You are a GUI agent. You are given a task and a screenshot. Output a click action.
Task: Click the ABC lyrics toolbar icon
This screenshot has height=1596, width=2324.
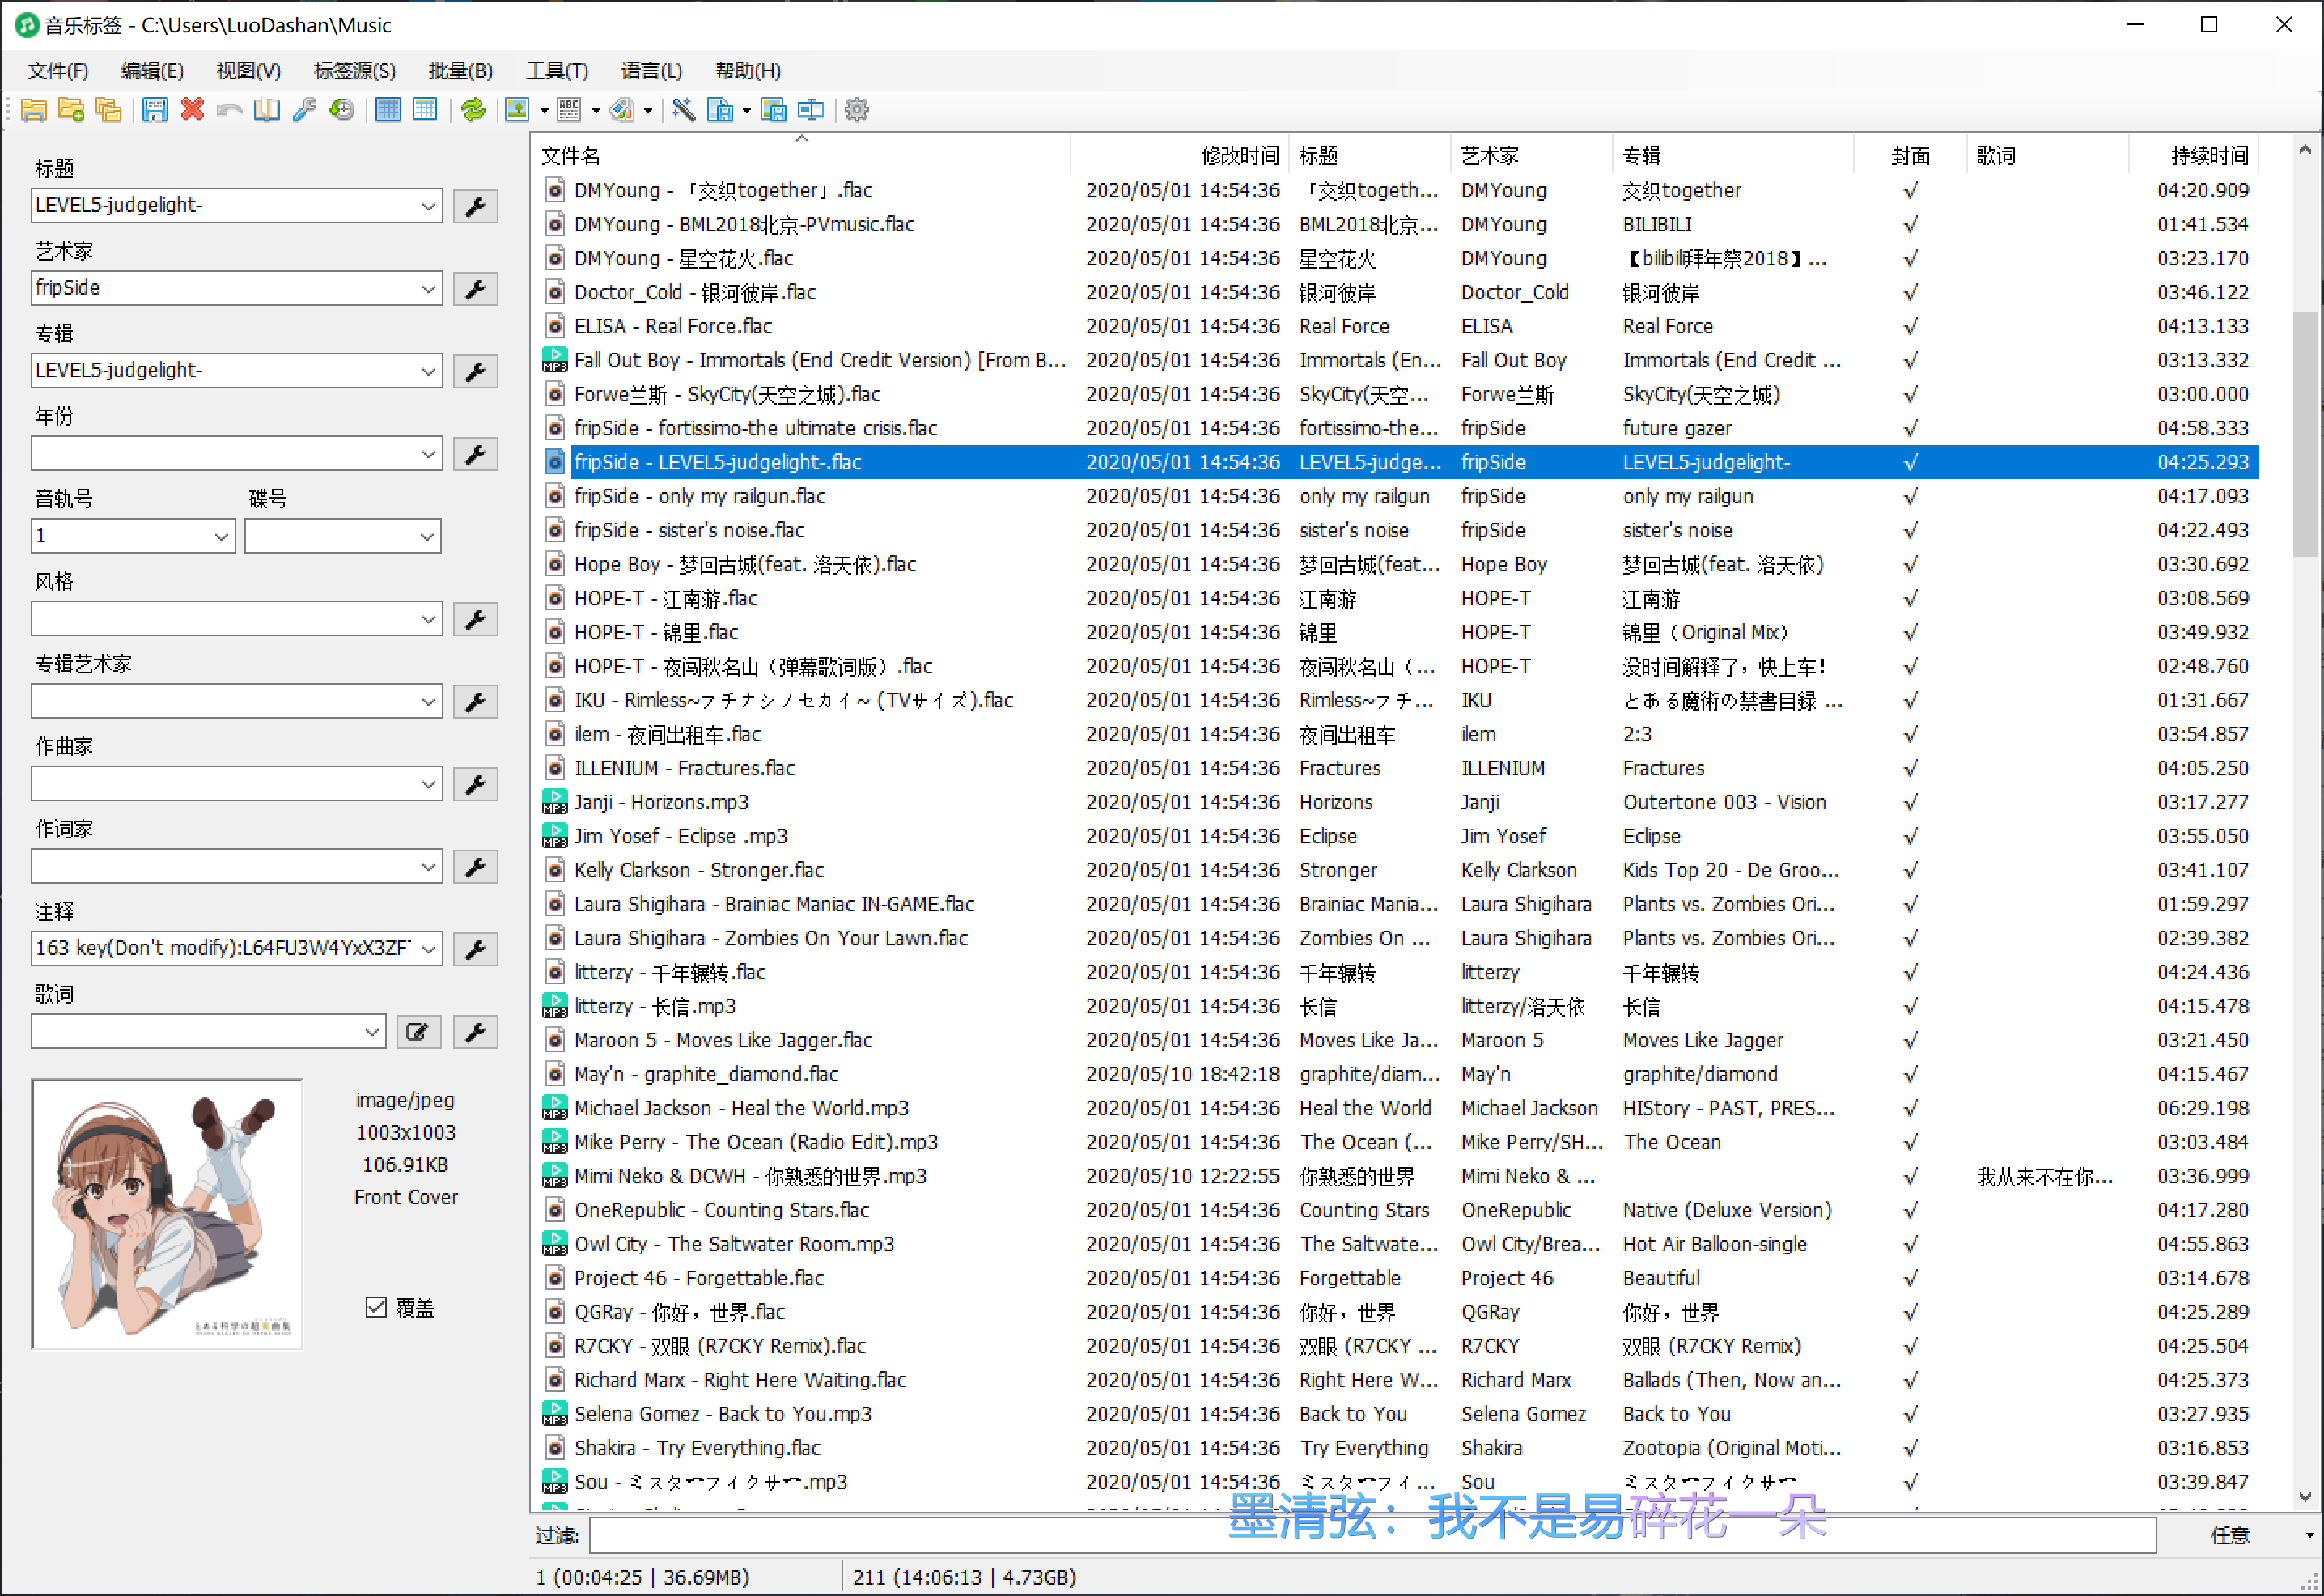coord(569,110)
